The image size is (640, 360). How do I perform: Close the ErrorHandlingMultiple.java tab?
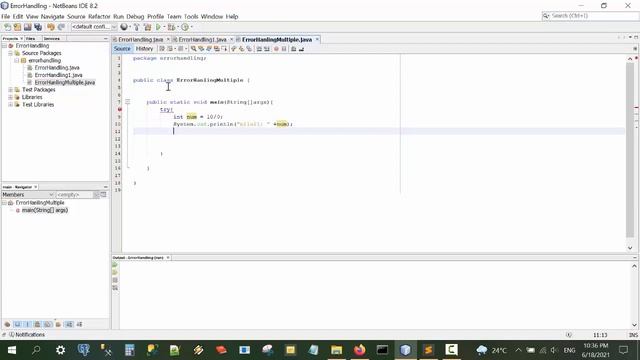click(317, 40)
